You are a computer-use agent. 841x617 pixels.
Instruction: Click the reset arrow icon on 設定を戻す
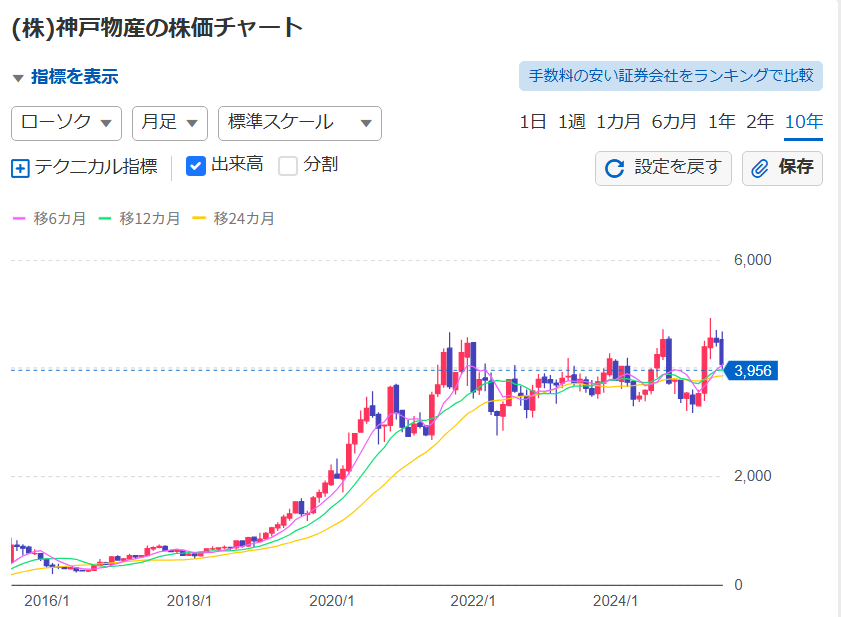point(615,168)
